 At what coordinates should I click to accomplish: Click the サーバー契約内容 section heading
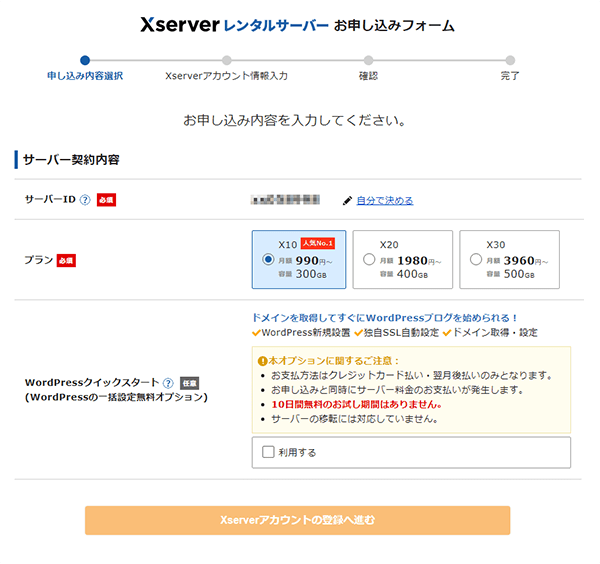pyautogui.click(x=71, y=160)
